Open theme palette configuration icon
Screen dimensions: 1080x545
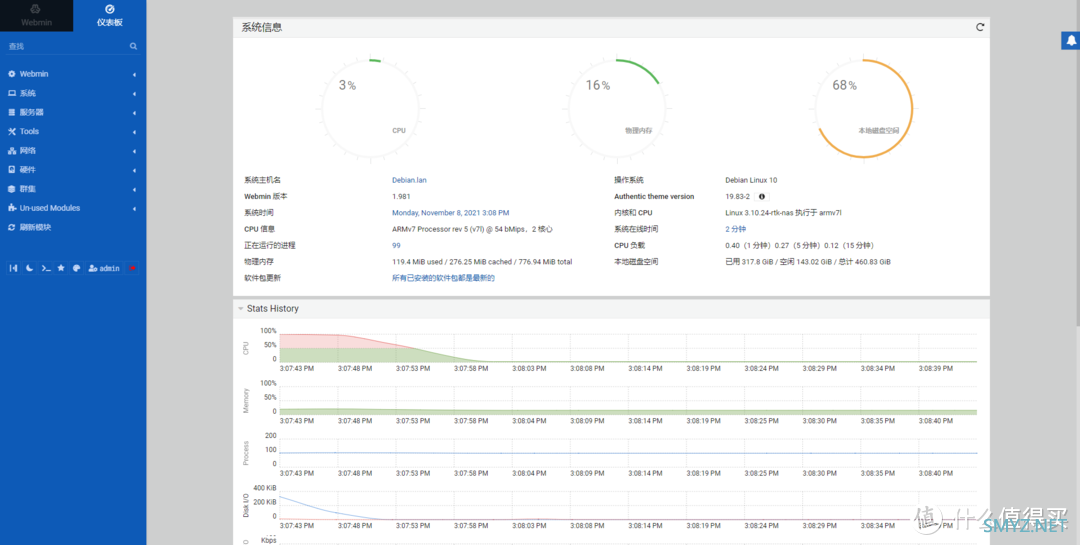(76, 268)
